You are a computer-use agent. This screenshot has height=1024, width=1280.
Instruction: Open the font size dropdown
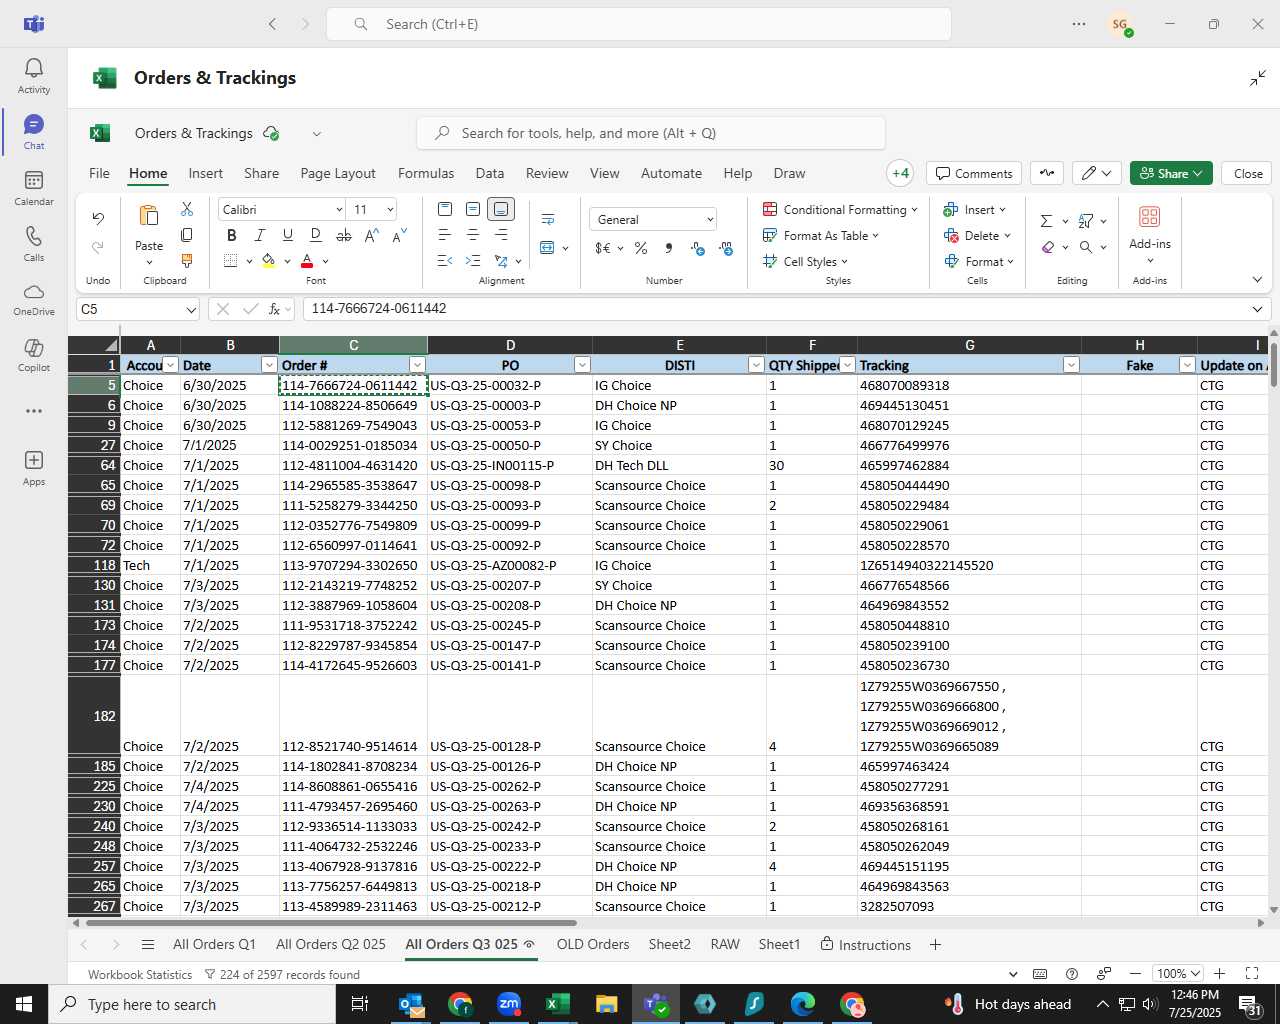(x=390, y=209)
